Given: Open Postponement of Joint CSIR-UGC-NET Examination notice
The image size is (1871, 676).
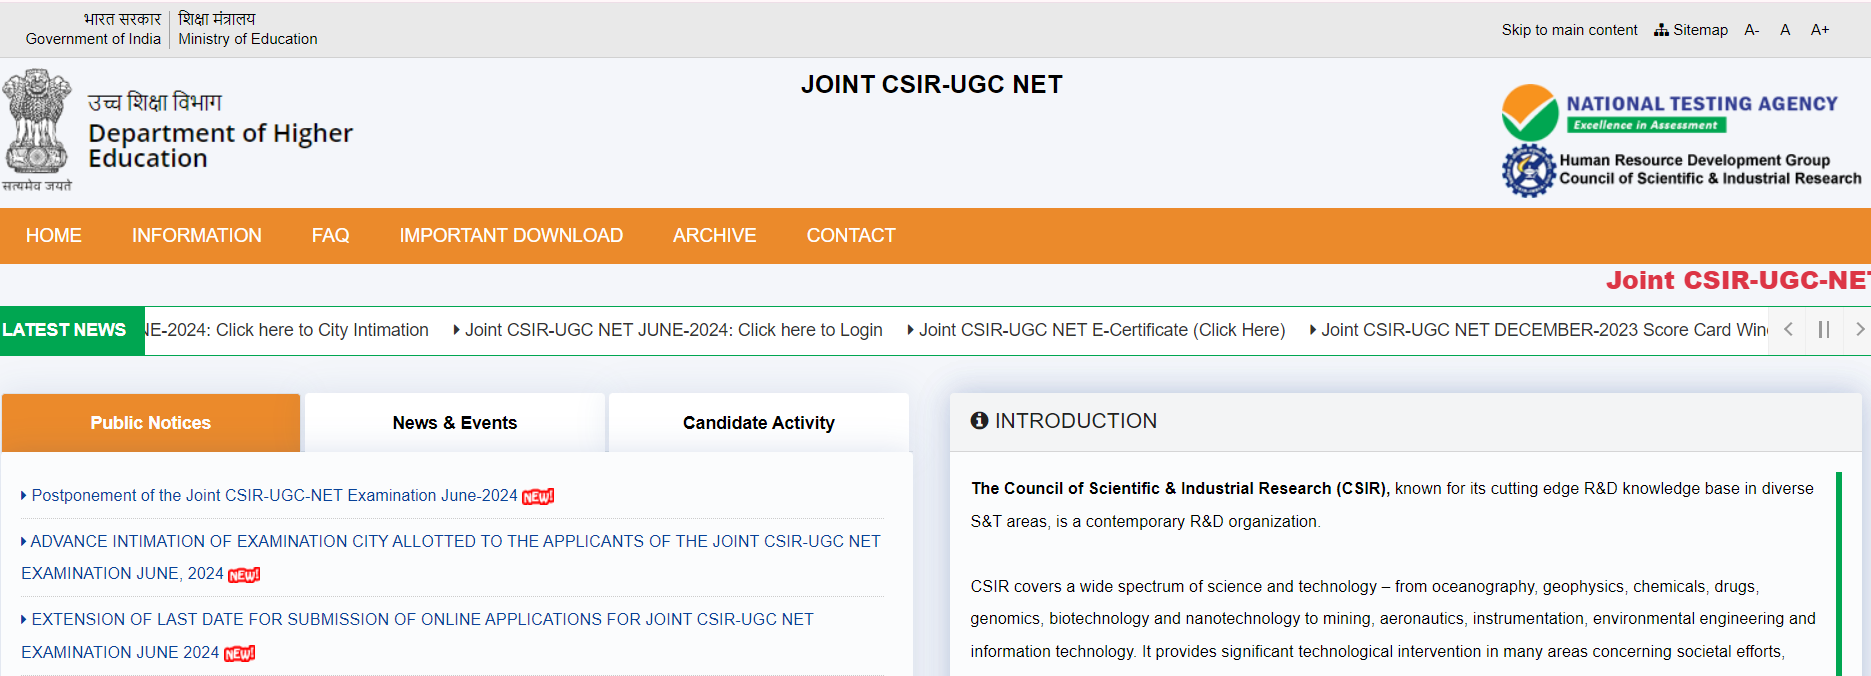Looking at the screenshot, I should (274, 496).
